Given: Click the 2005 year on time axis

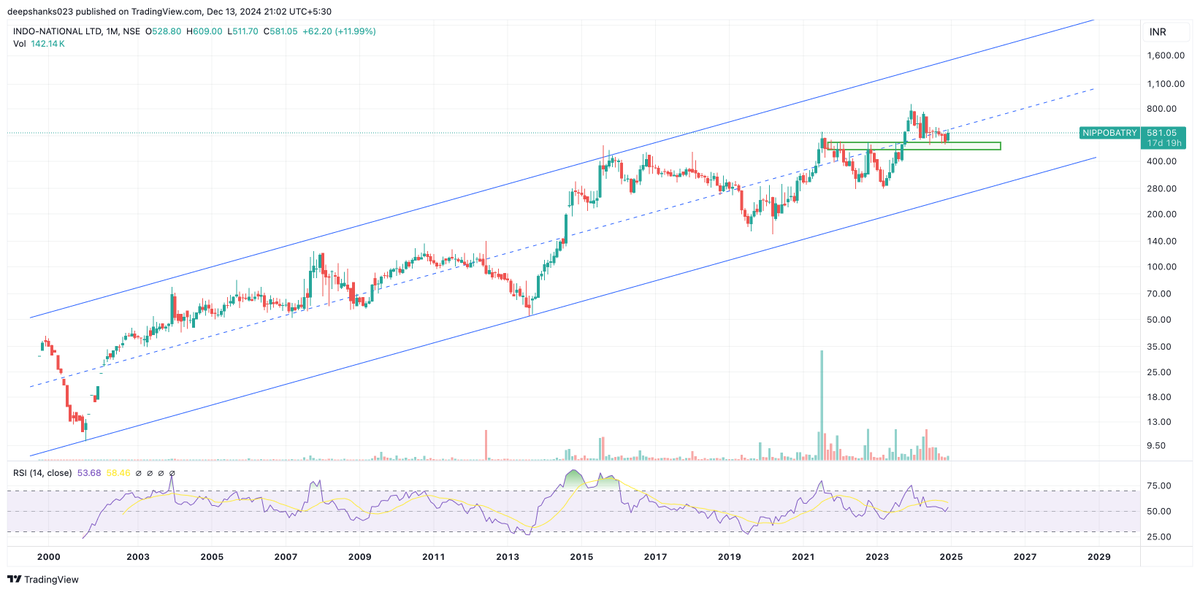Looking at the screenshot, I should (x=211, y=556).
